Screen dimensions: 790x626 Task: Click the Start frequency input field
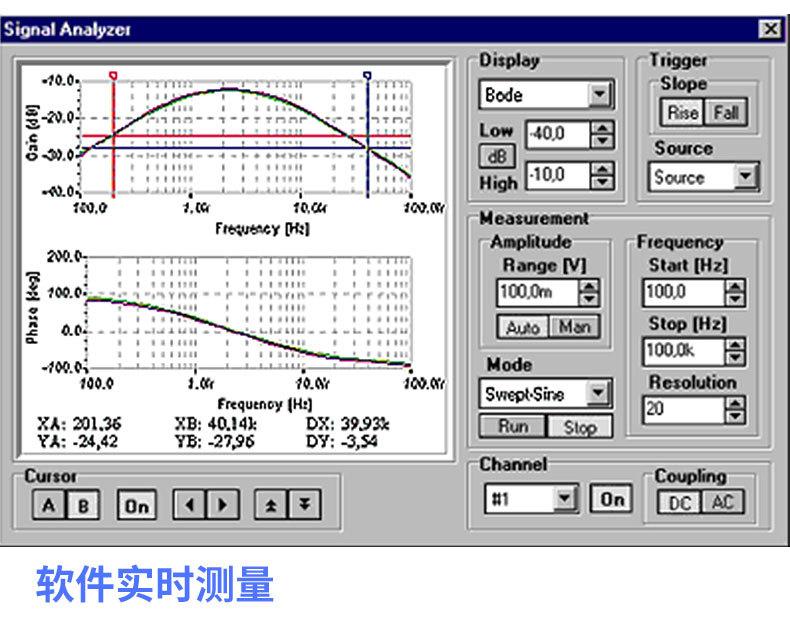[x=683, y=293]
